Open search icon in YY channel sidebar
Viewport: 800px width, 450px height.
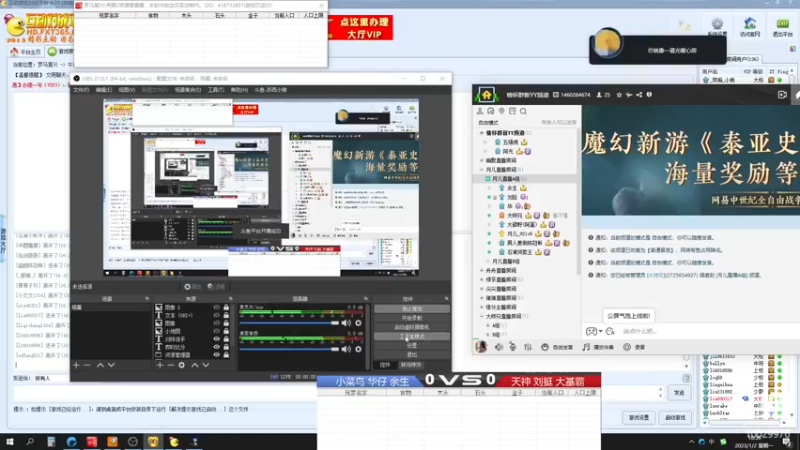[523, 111]
